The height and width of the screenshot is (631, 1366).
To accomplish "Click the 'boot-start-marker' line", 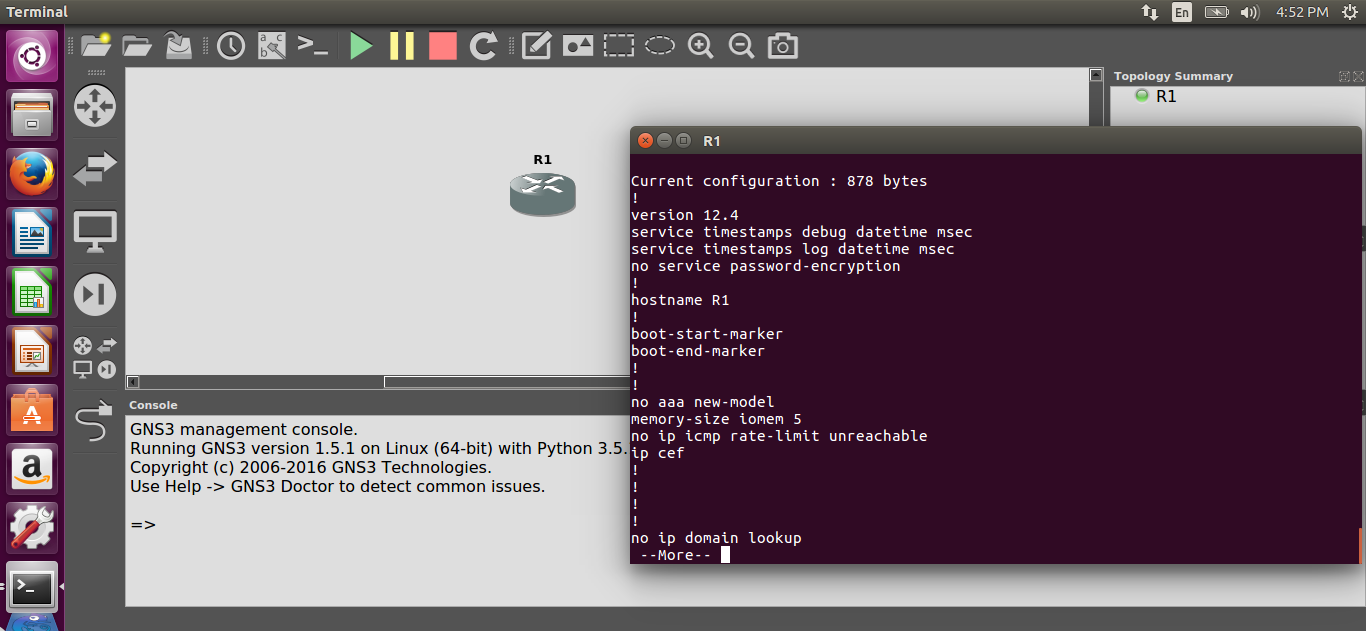I will coord(707,334).
